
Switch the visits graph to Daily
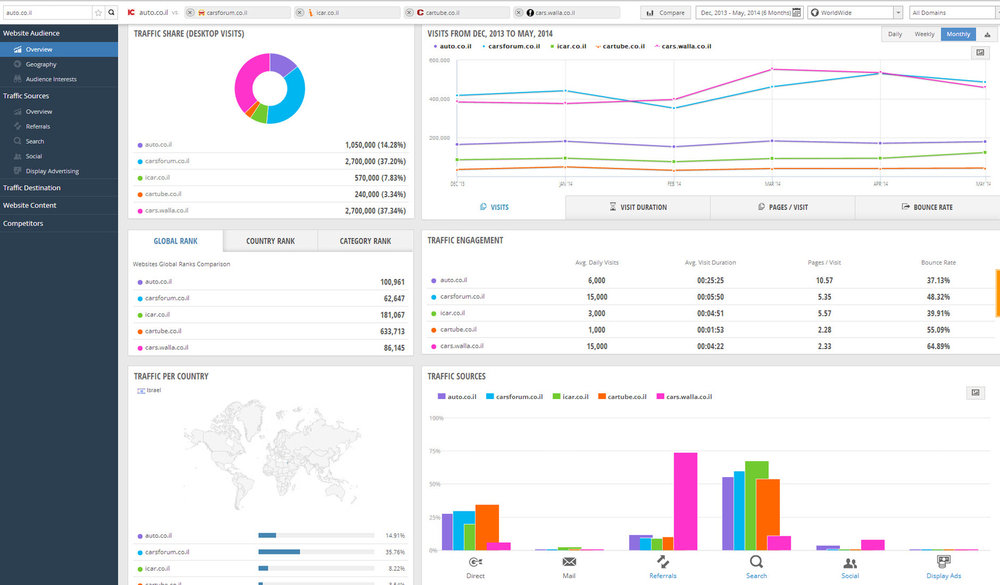(895, 34)
